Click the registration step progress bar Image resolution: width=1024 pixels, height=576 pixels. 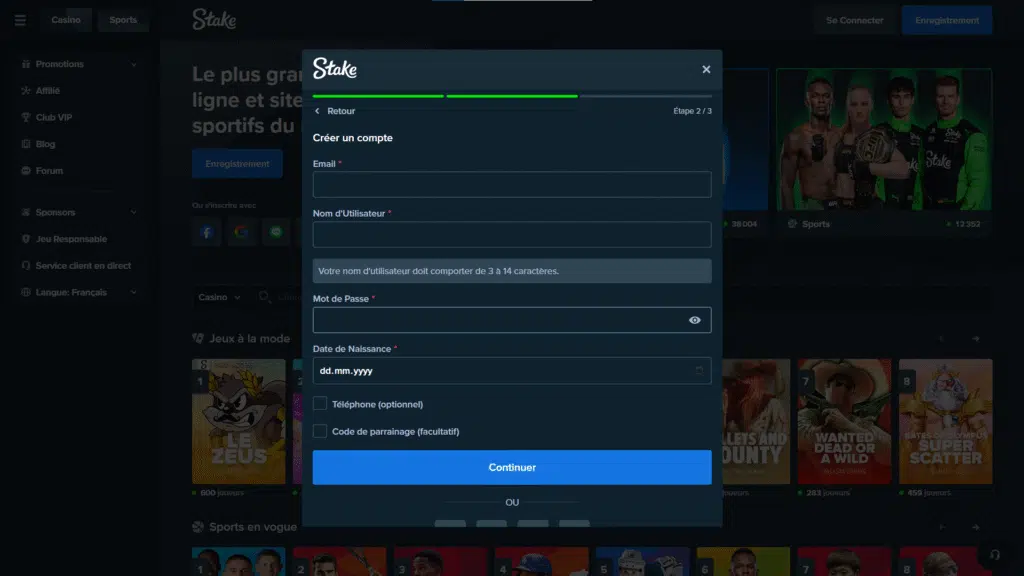click(x=512, y=96)
